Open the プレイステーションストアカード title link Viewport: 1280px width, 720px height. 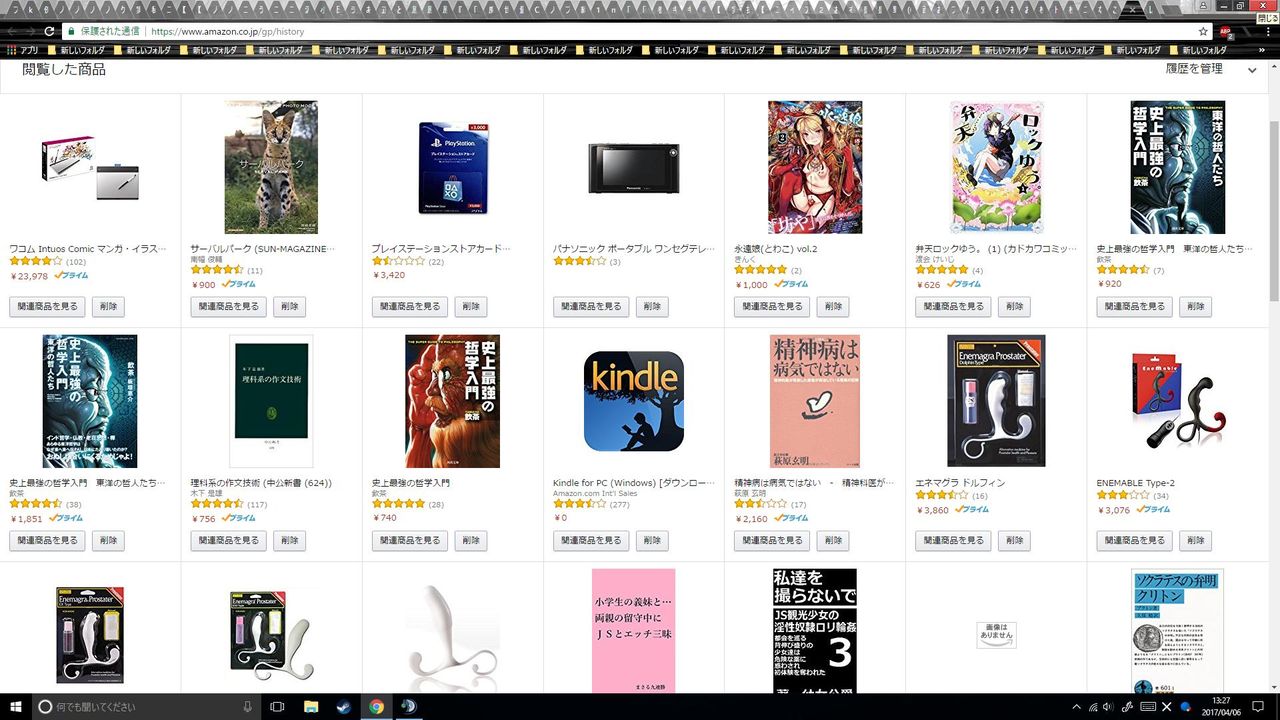point(442,248)
